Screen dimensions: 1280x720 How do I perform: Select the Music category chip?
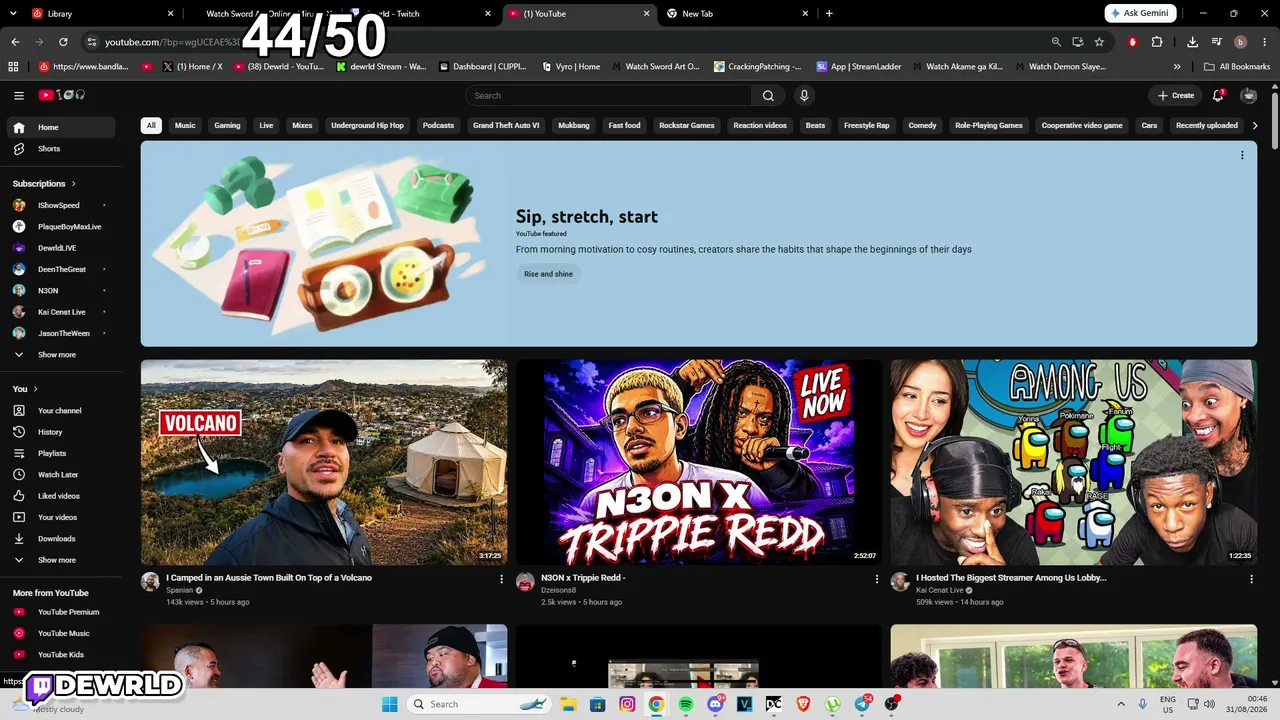185,126
